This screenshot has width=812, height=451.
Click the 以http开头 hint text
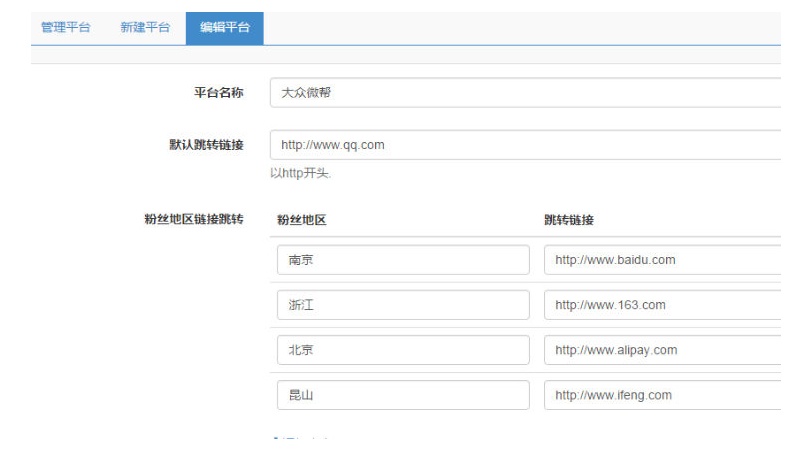tap(300, 173)
